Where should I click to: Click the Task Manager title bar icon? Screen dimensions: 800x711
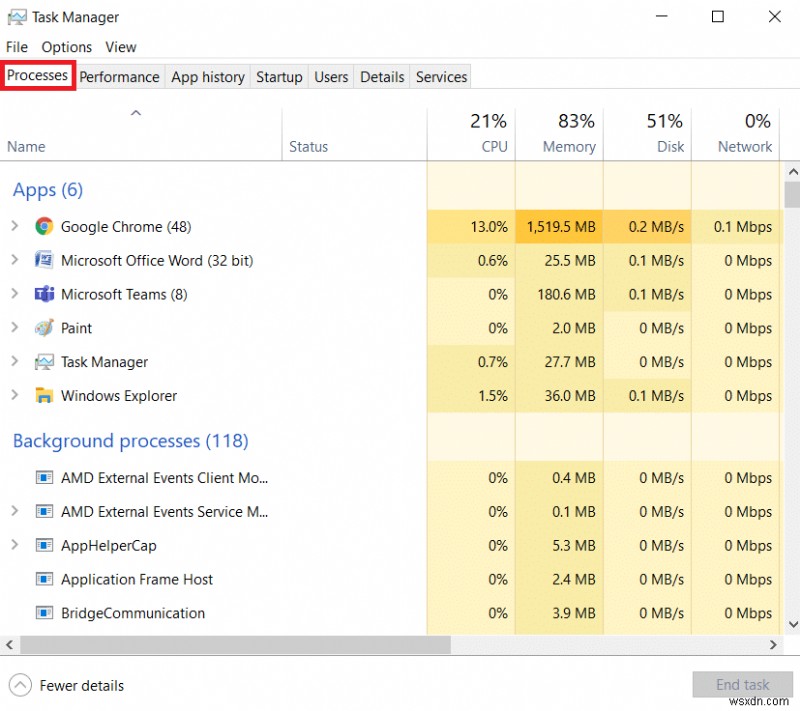[16, 17]
